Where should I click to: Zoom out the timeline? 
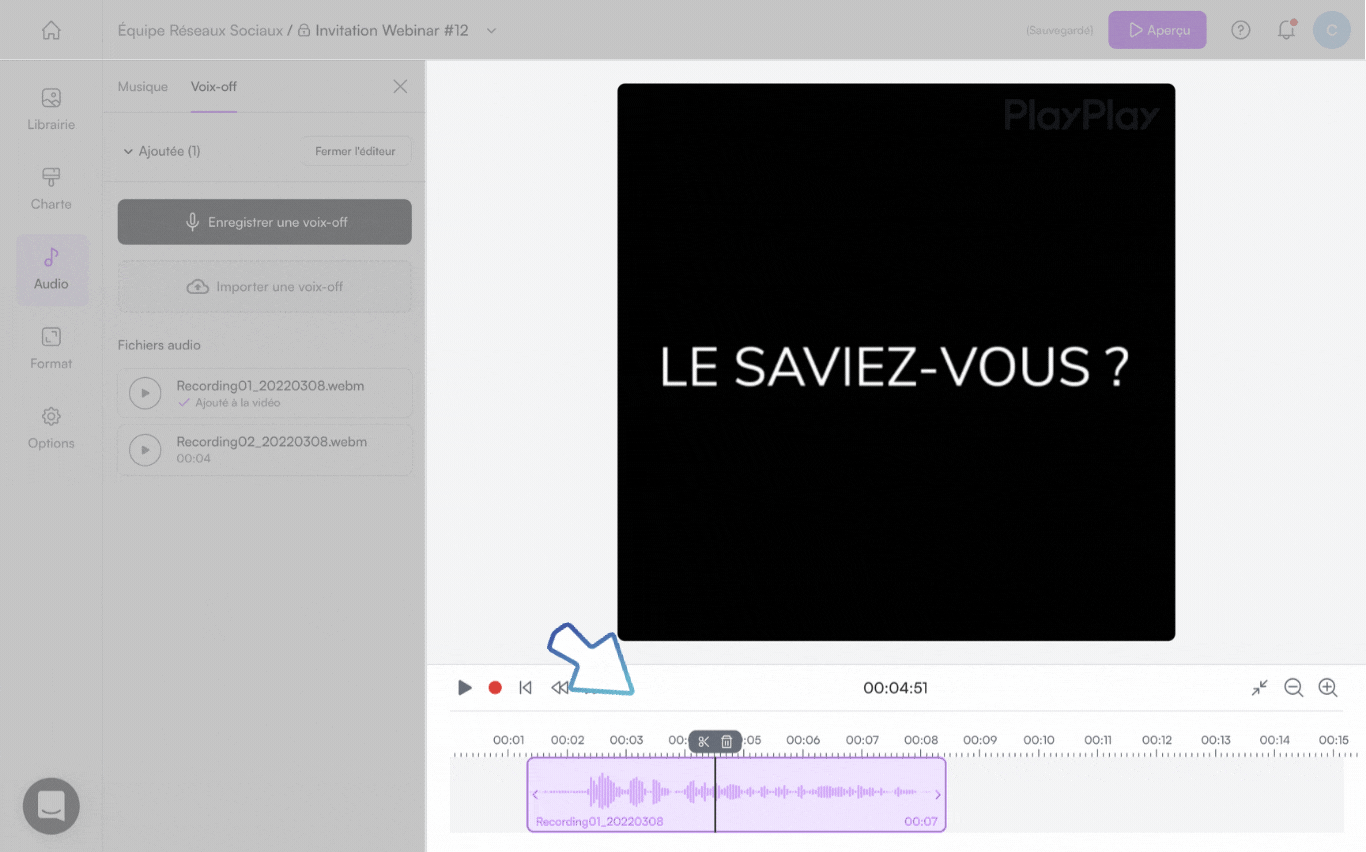[1294, 688]
